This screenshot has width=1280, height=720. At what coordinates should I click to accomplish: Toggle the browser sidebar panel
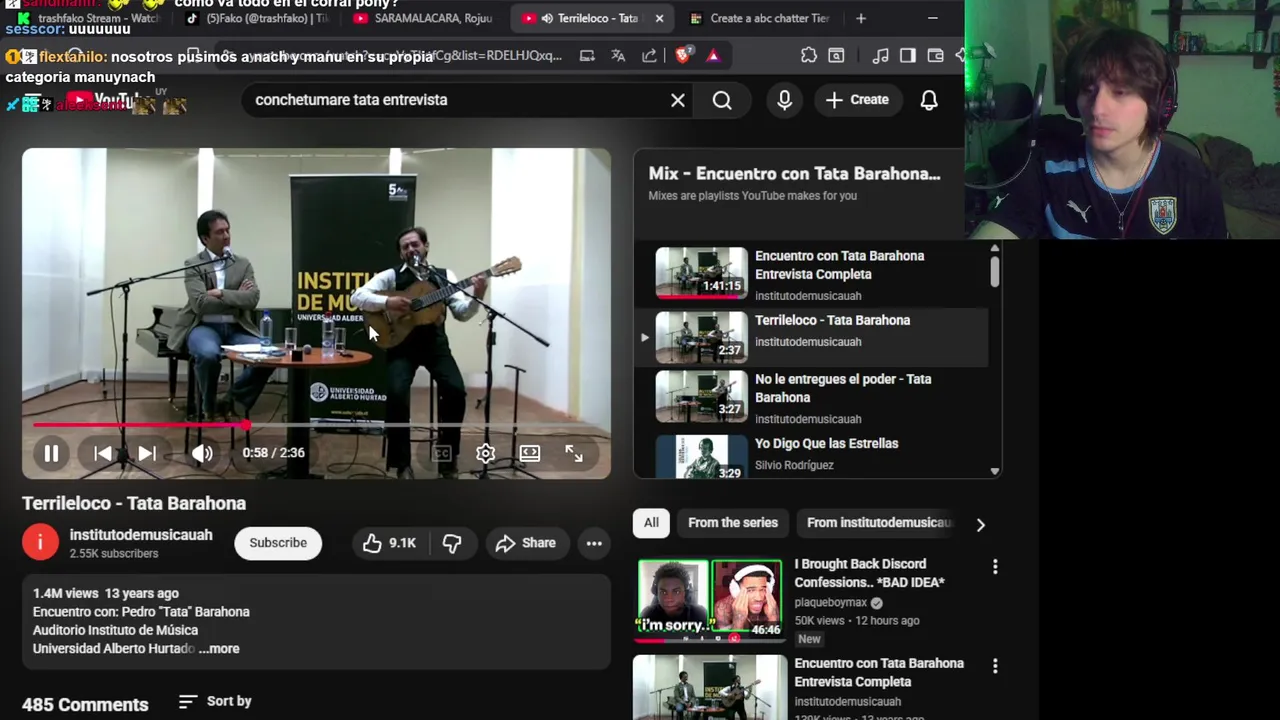point(907,56)
